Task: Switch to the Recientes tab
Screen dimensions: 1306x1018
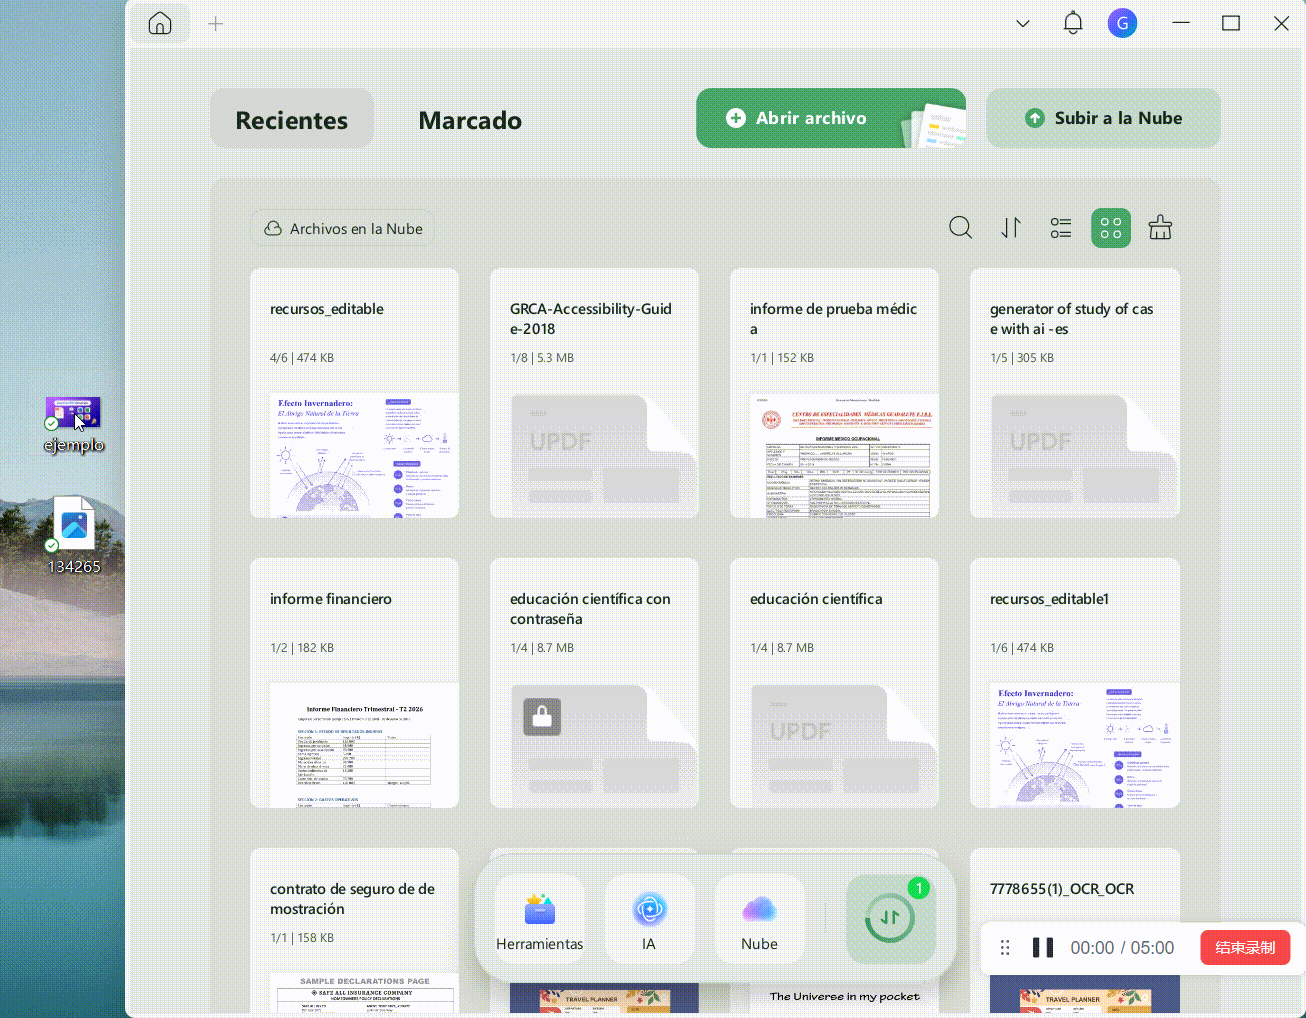Action: tap(292, 119)
